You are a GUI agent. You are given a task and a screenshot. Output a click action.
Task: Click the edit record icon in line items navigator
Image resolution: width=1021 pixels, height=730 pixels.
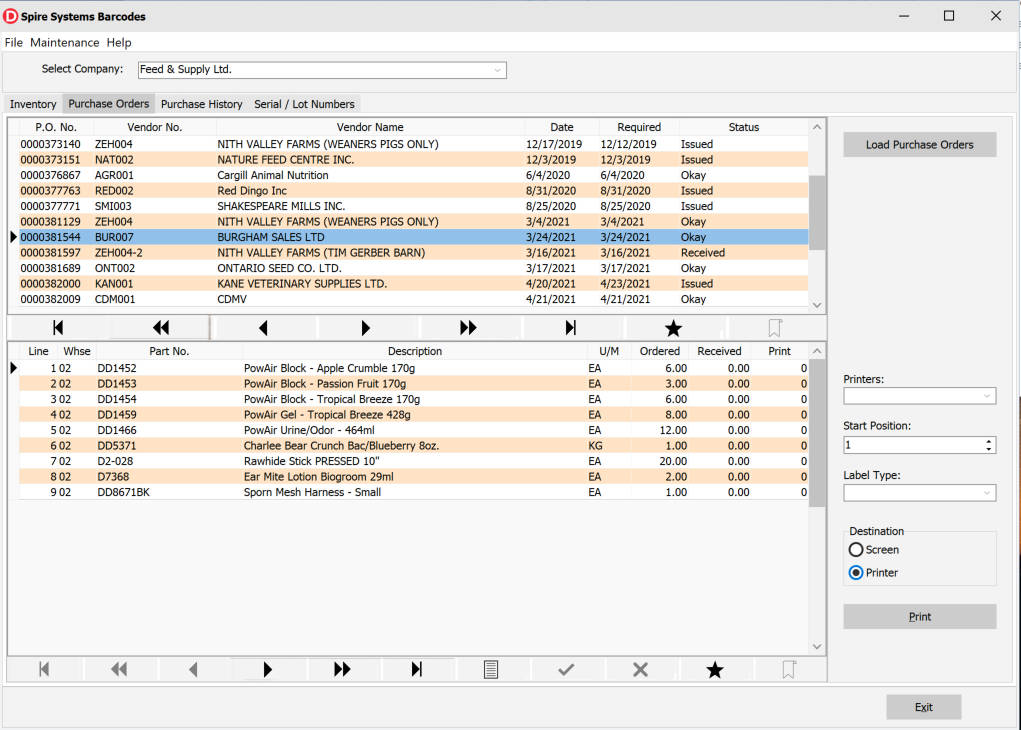491,669
